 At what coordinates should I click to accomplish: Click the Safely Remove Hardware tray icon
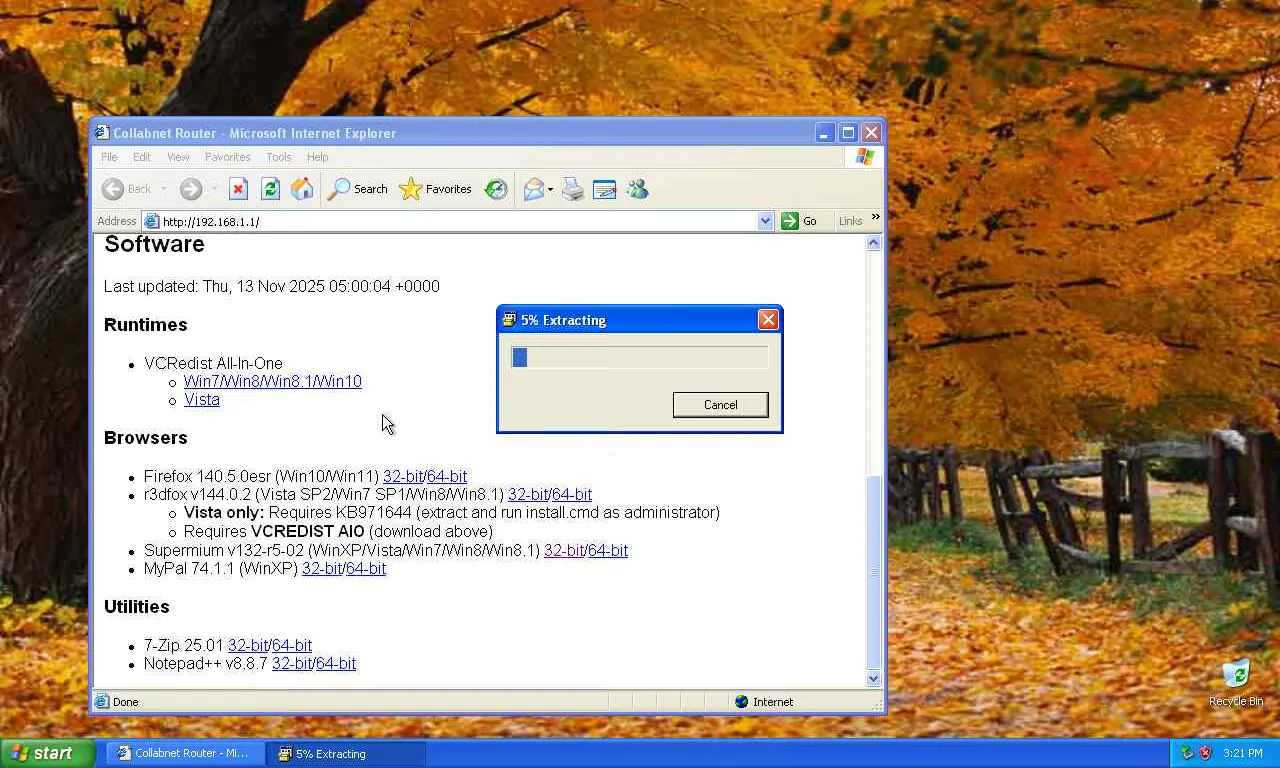pos(1187,753)
